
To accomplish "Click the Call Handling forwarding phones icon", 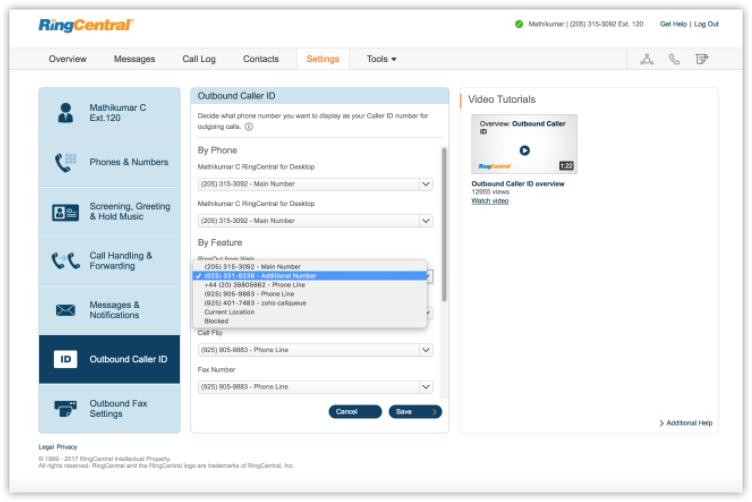I will tap(65, 261).
